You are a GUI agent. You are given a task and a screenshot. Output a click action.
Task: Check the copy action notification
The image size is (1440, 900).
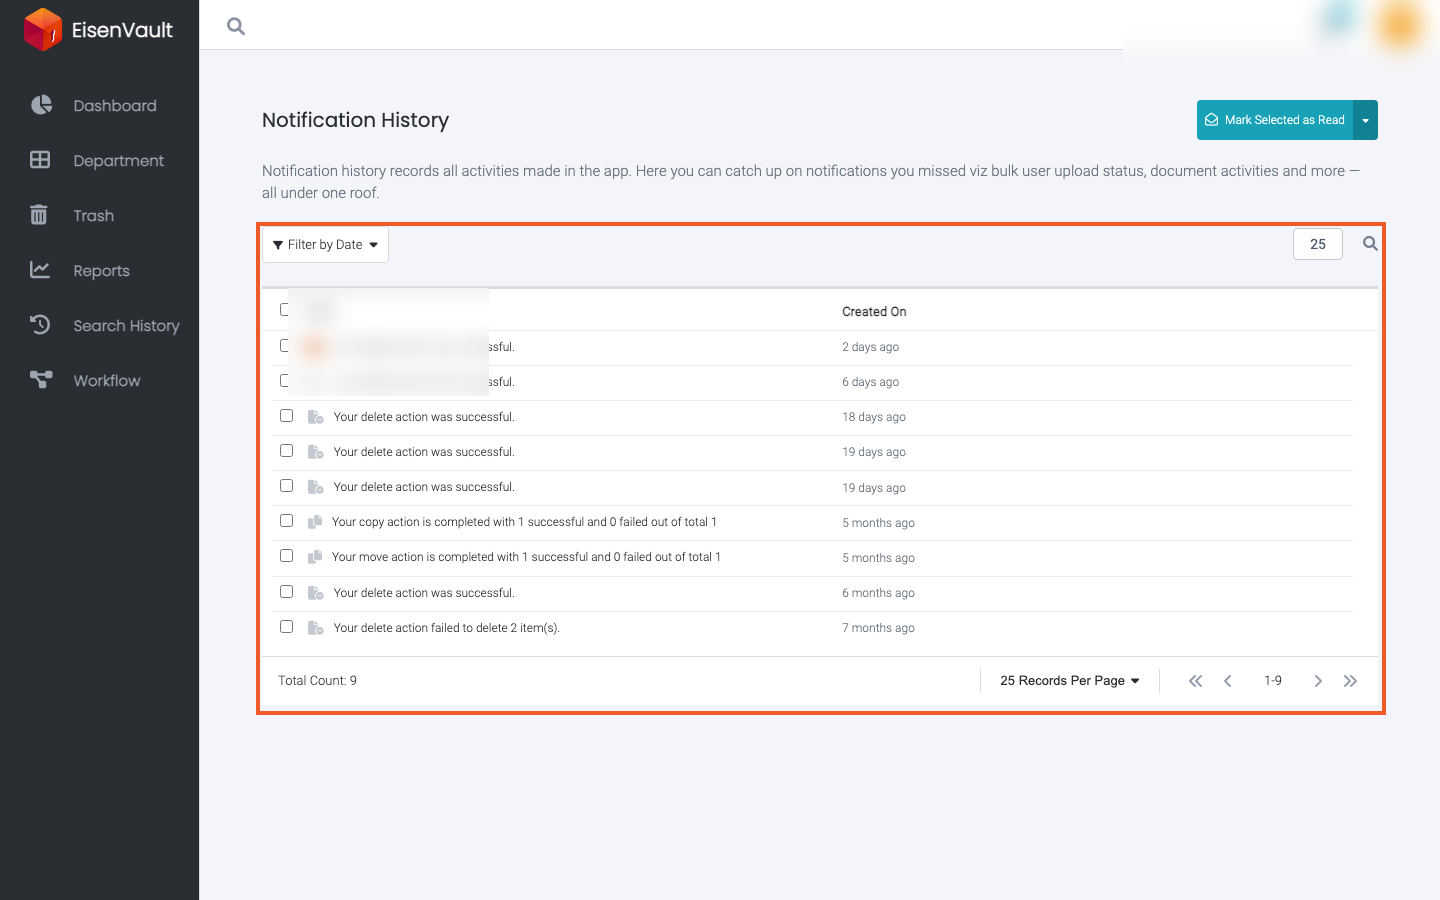(286, 521)
